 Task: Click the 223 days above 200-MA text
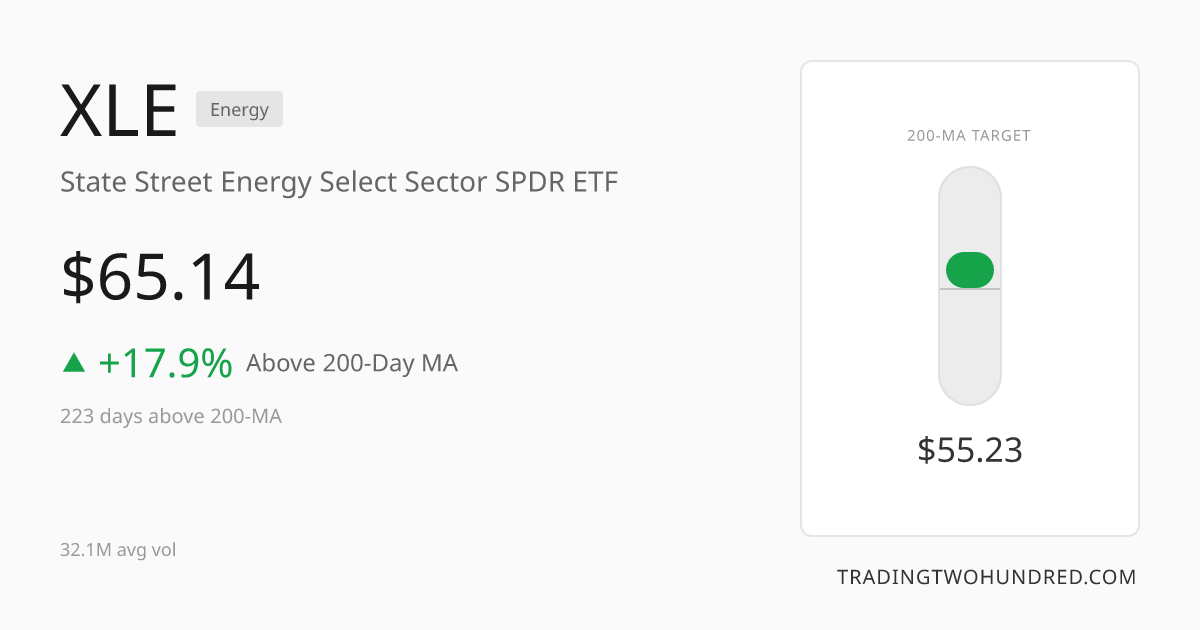(171, 416)
